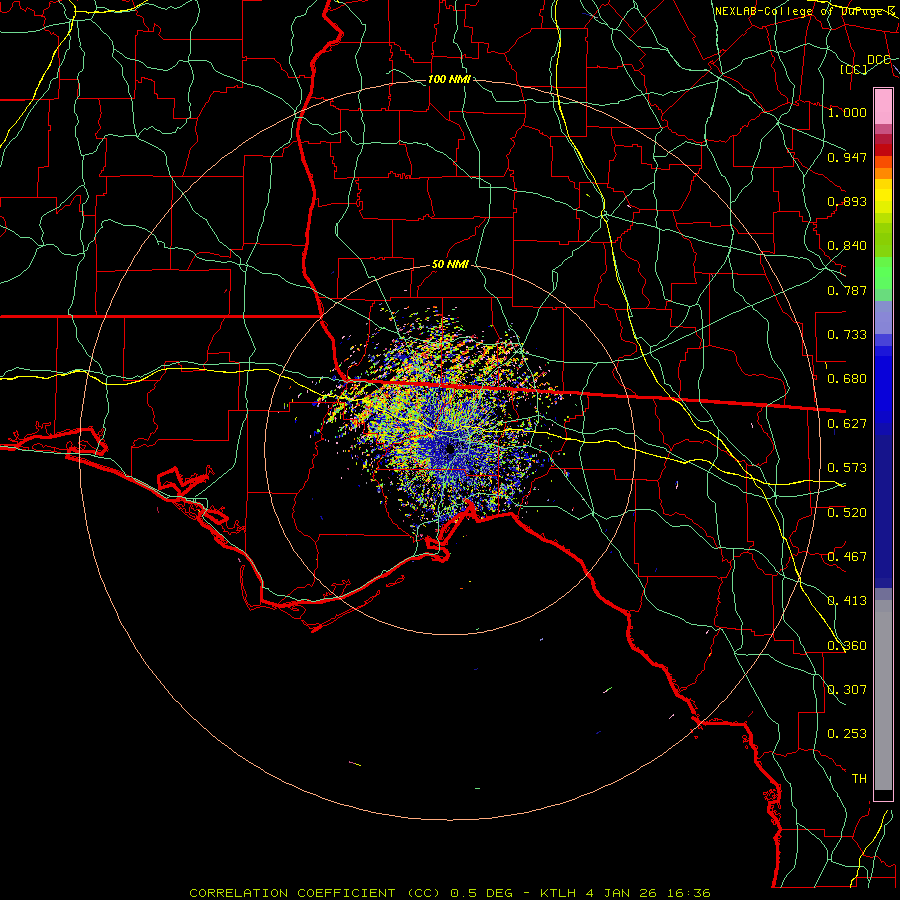This screenshot has height=900, width=900.
Task: Select the 0.627 scale value
Action: (x=847, y=424)
